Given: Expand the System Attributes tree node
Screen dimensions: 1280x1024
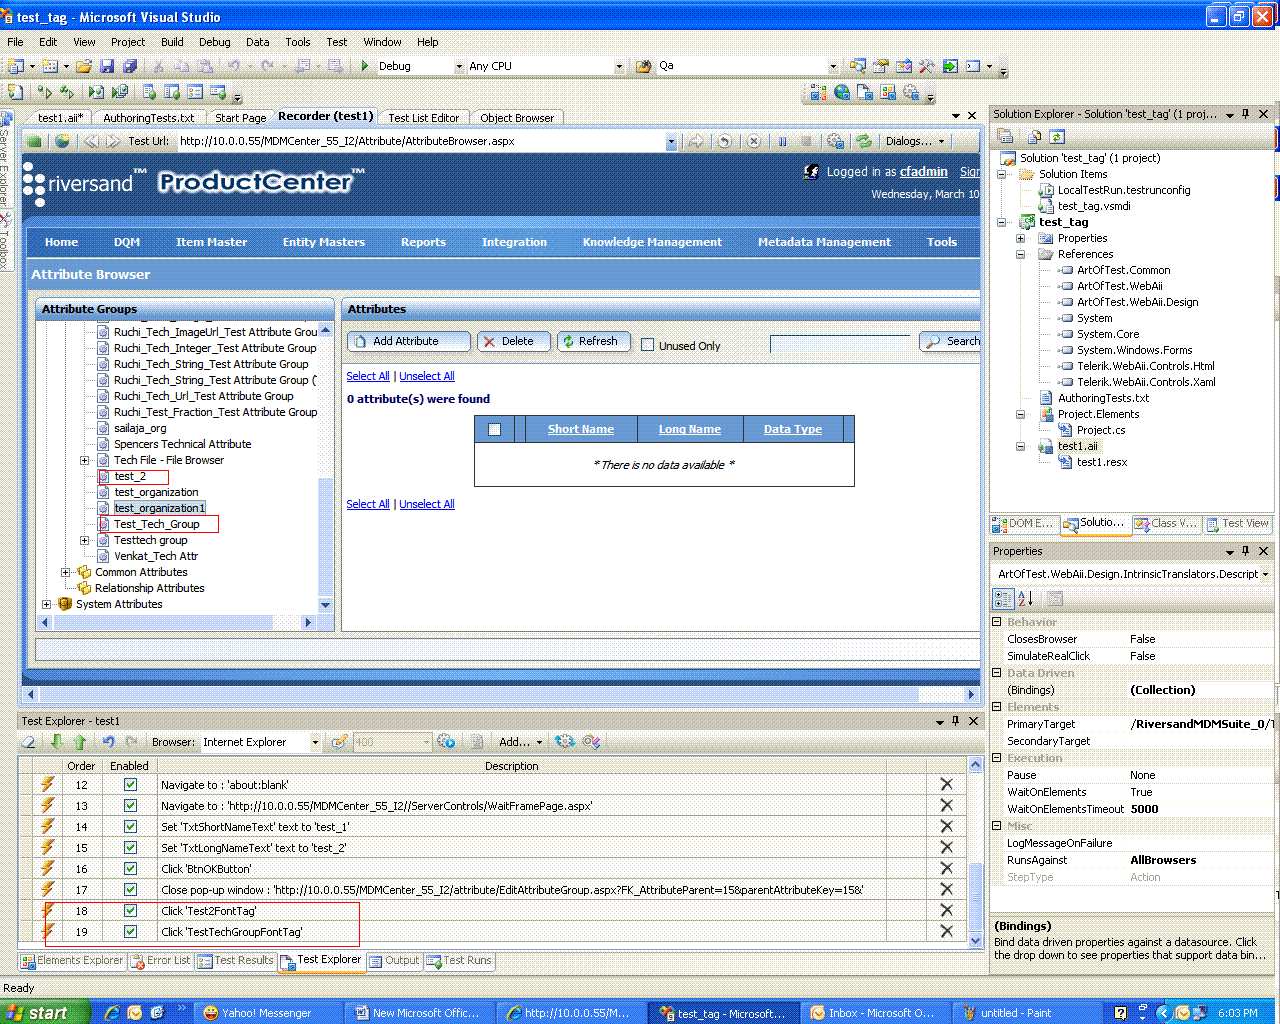Looking at the screenshot, I should pyautogui.click(x=46, y=604).
